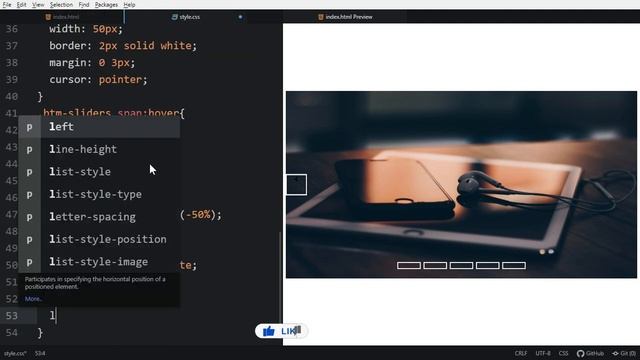
Task: Choose 'list-style' from autocomplete list
Action: click(x=99, y=172)
